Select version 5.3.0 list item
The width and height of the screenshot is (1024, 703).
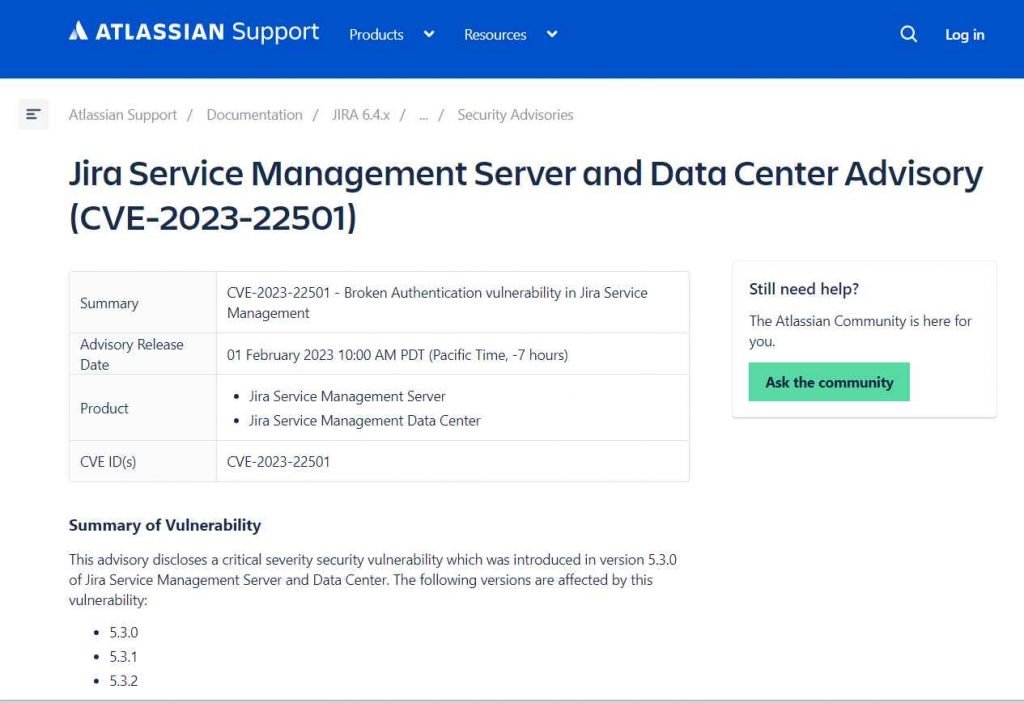123,632
